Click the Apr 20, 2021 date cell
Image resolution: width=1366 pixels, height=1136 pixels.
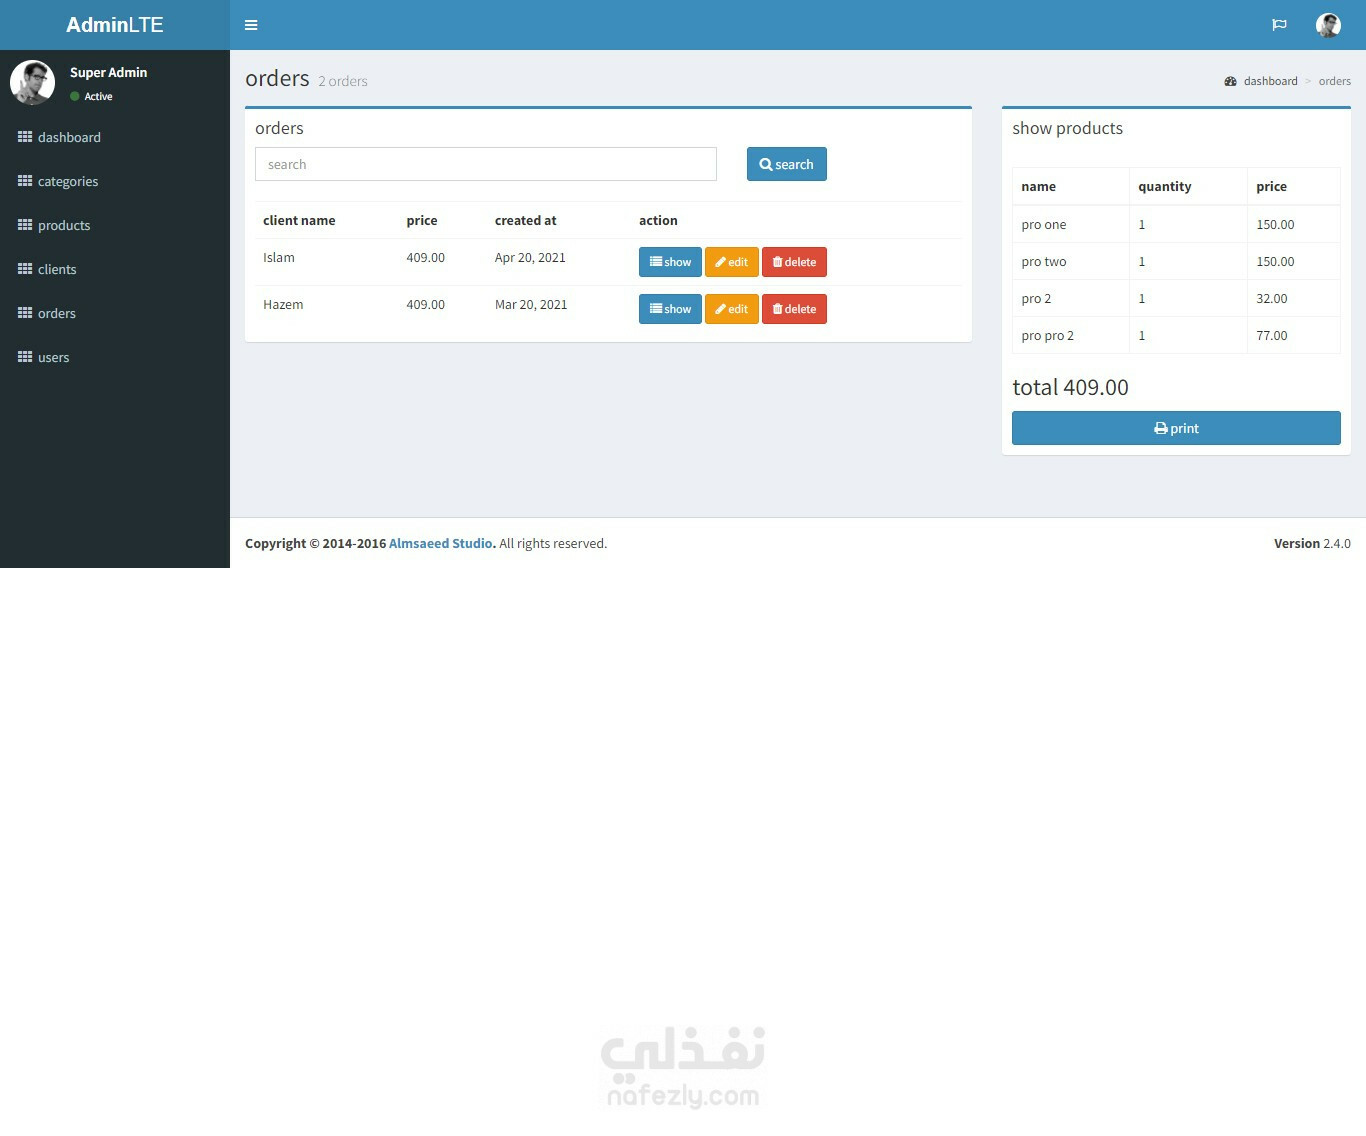pos(530,257)
